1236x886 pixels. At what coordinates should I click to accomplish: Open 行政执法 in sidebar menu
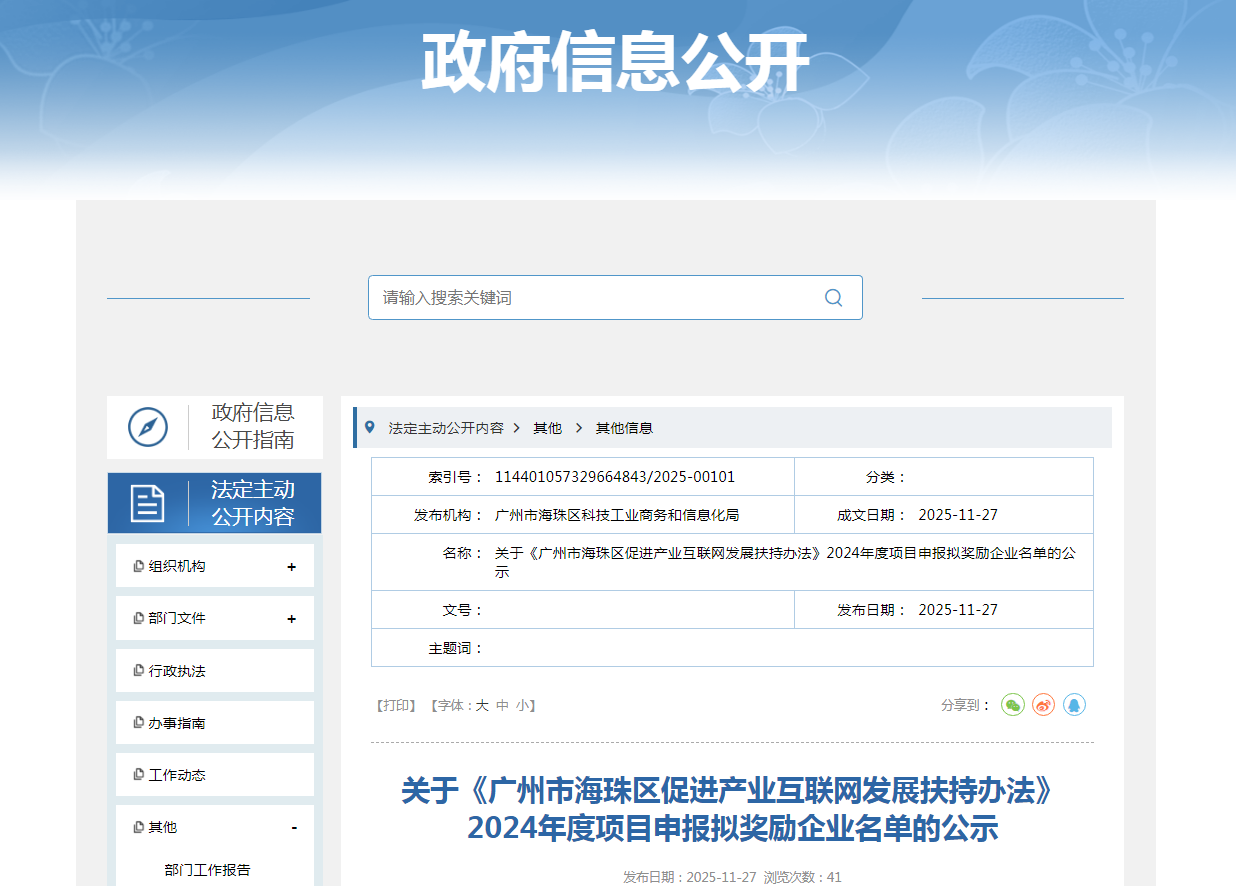177,671
